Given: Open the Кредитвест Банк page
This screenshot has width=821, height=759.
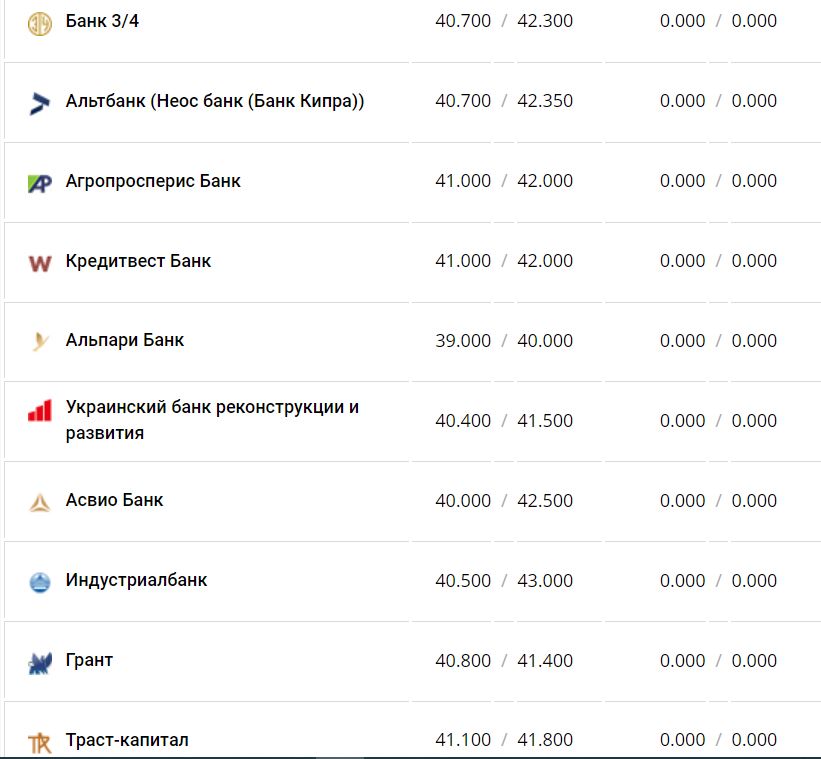Looking at the screenshot, I should pyautogui.click(x=138, y=261).
